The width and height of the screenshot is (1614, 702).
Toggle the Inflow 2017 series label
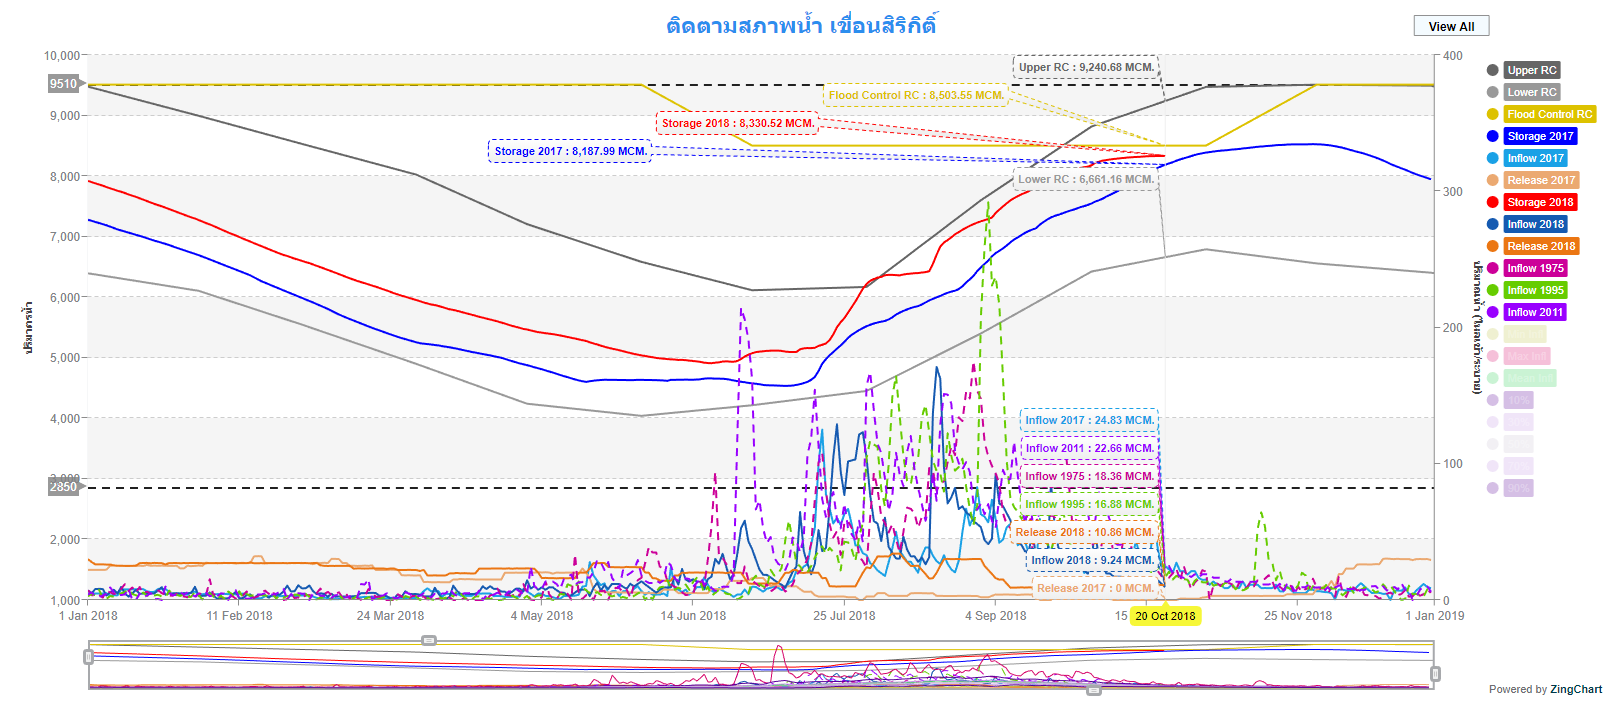pyautogui.click(x=1535, y=158)
